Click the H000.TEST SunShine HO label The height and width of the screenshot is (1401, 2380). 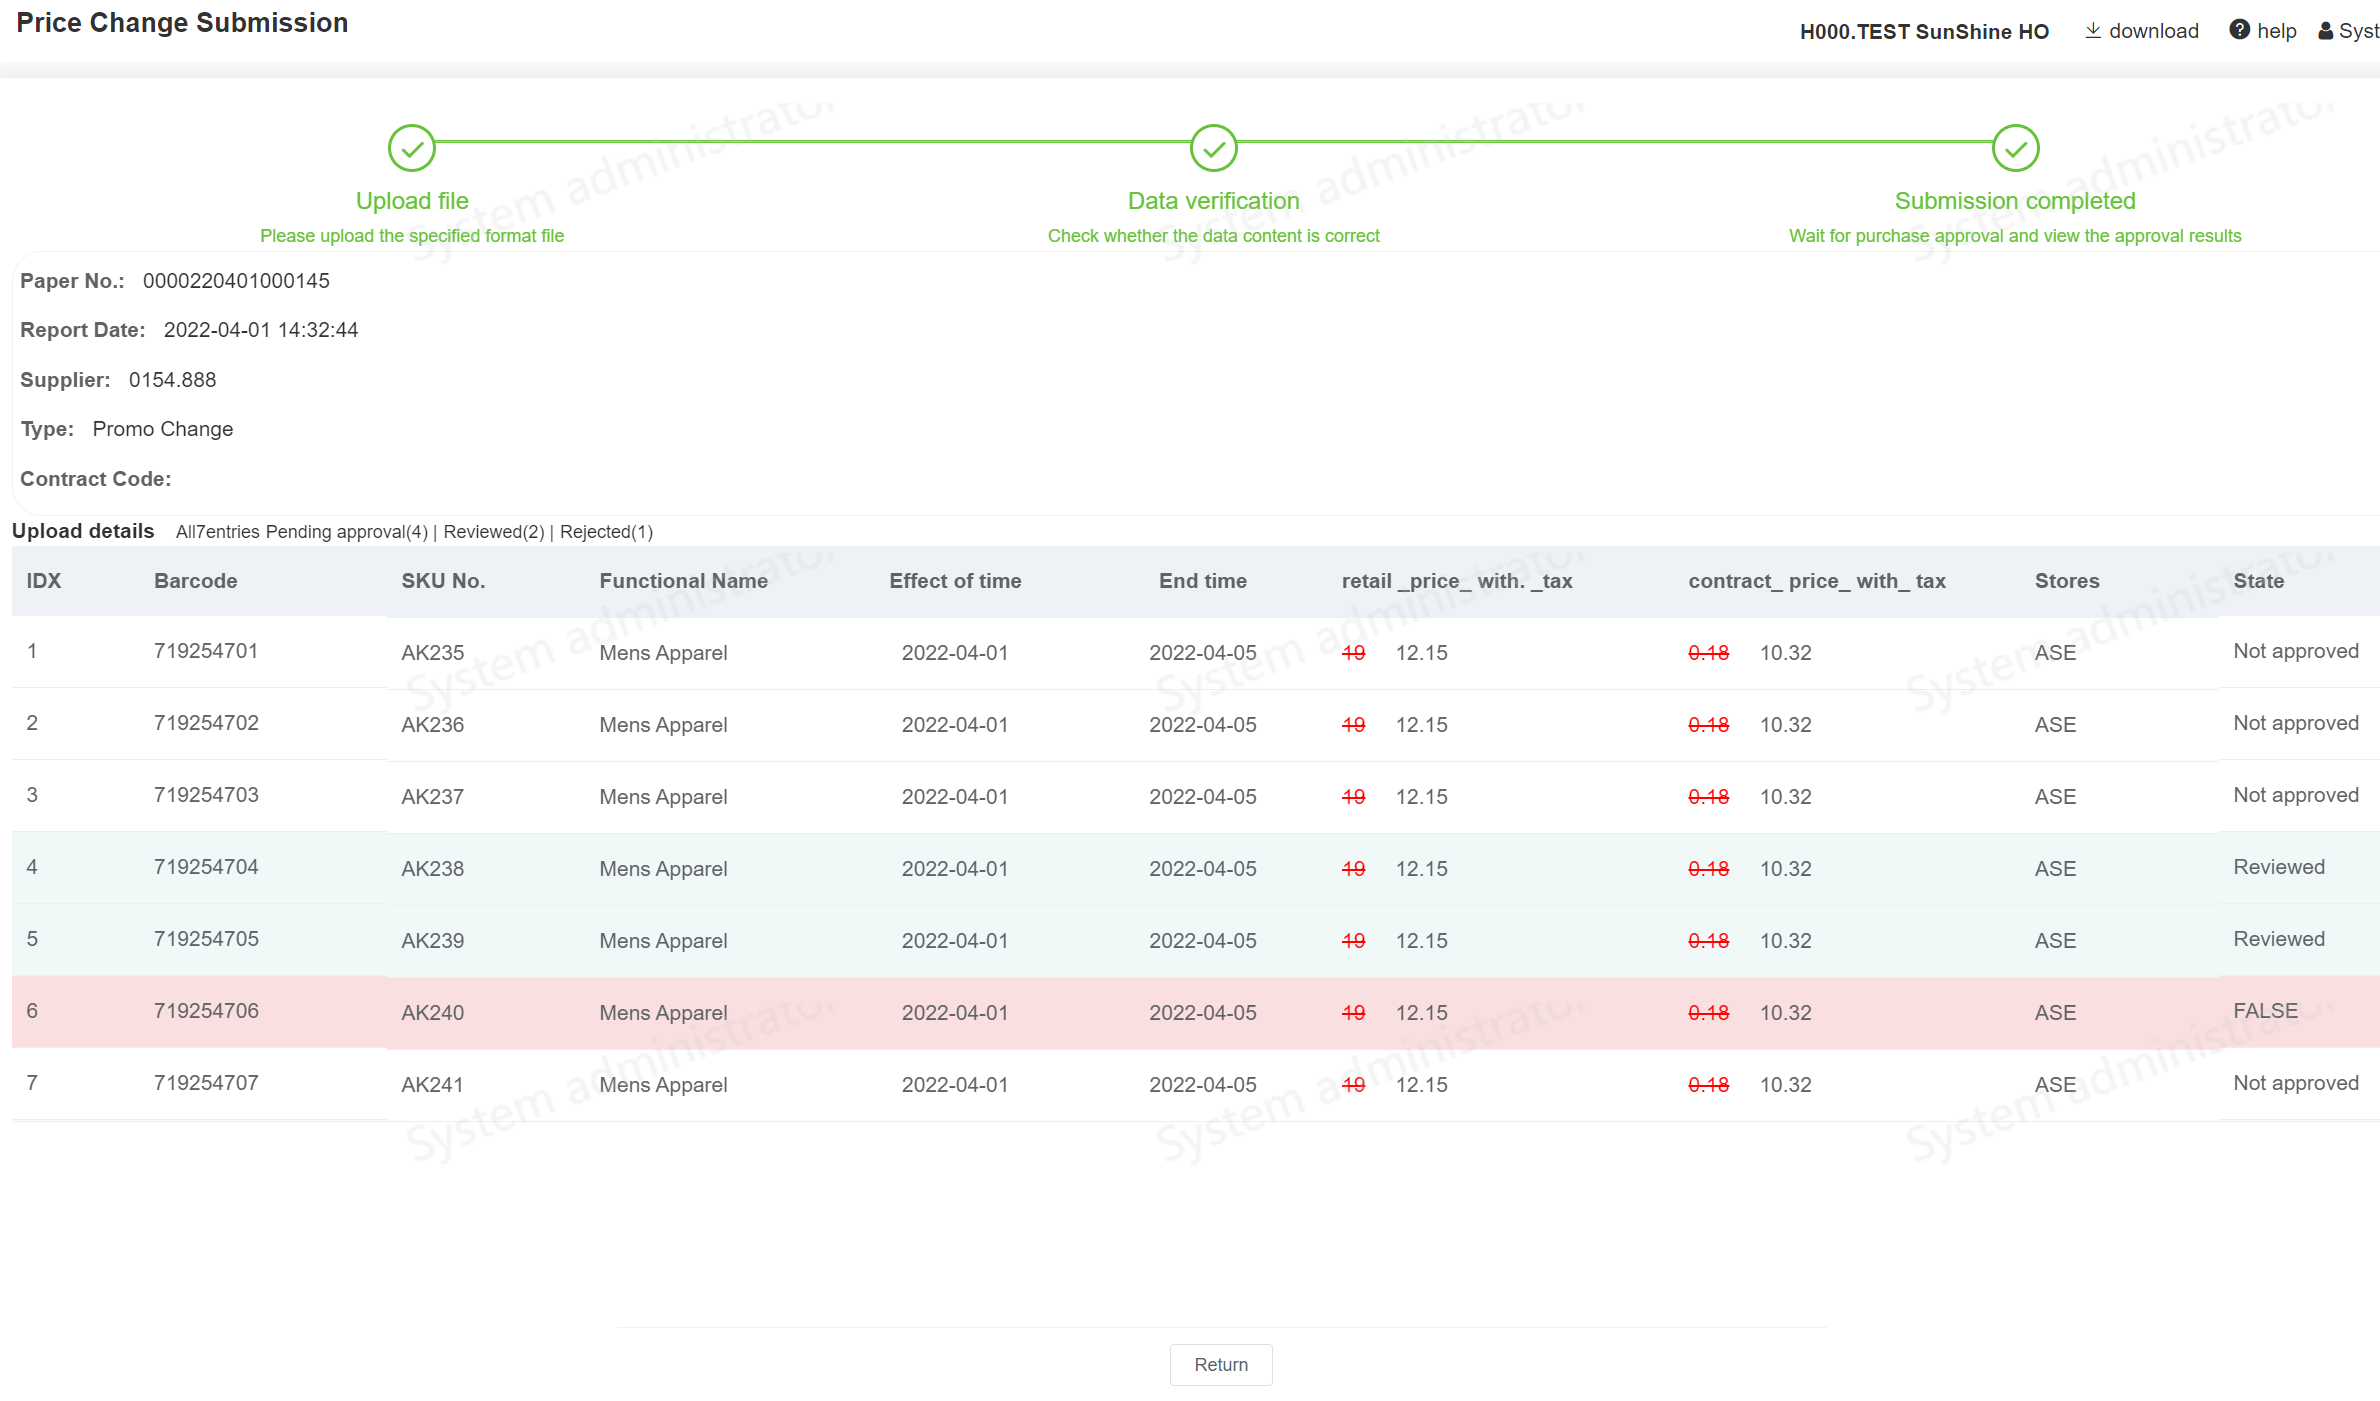tap(1924, 31)
